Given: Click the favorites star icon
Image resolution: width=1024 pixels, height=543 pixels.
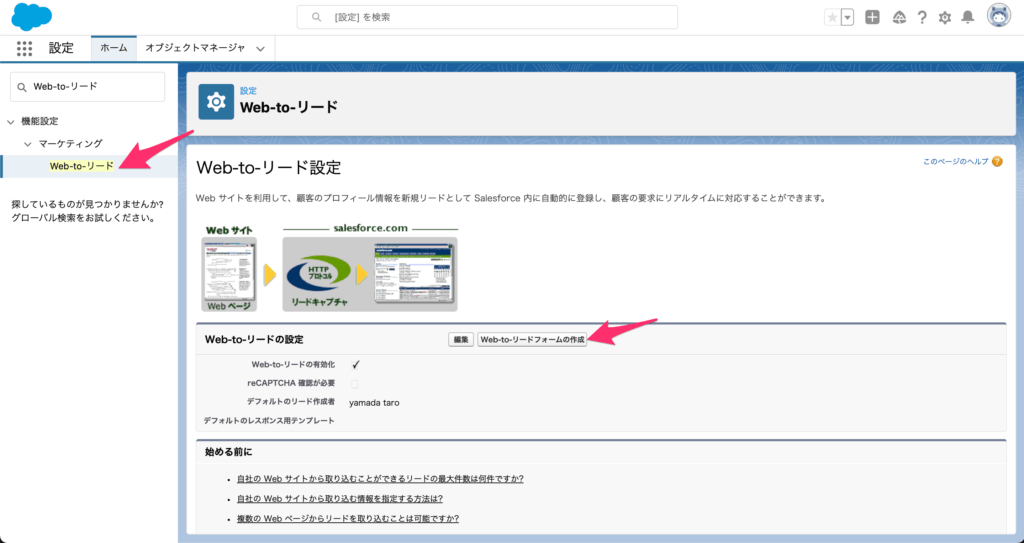Looking at the screenshot, I should (x=832, y=18).
